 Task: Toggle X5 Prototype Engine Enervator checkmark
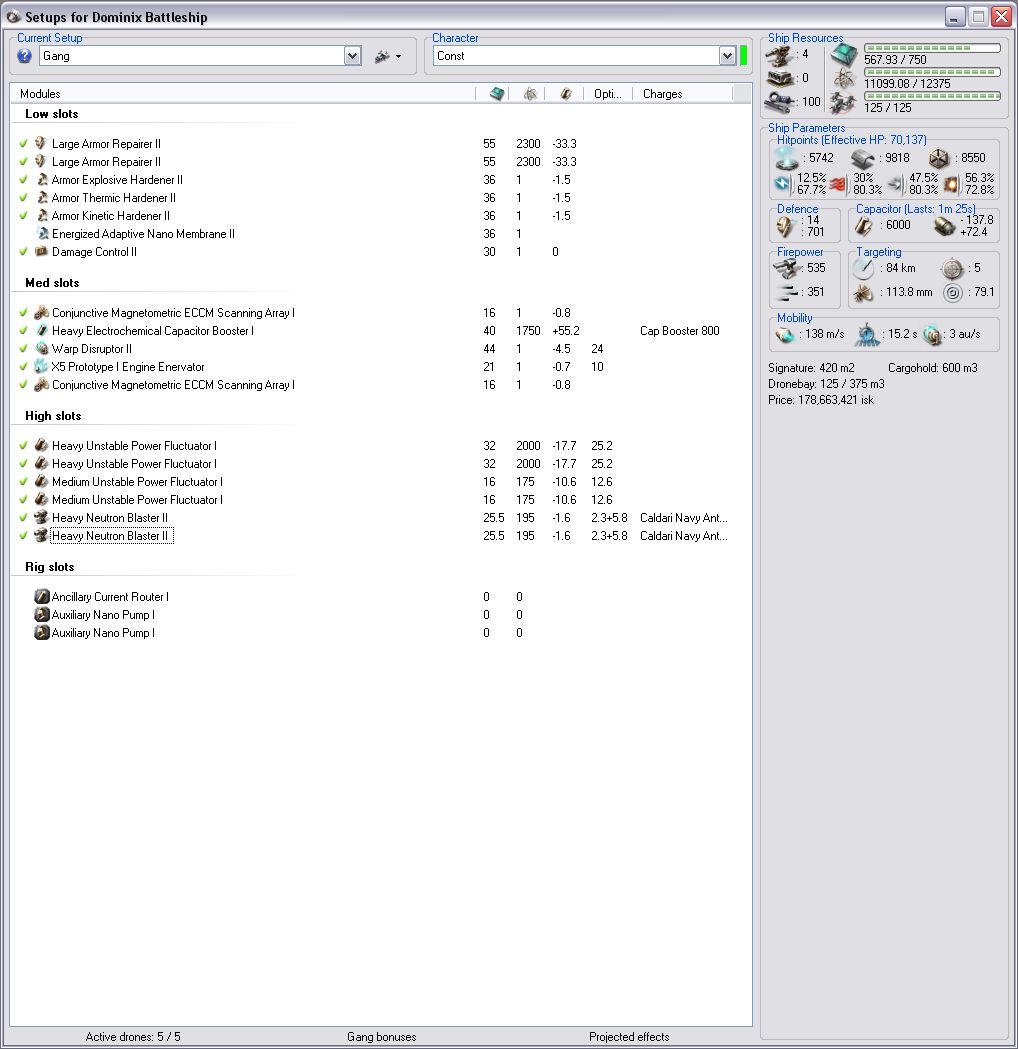point(23,367)
